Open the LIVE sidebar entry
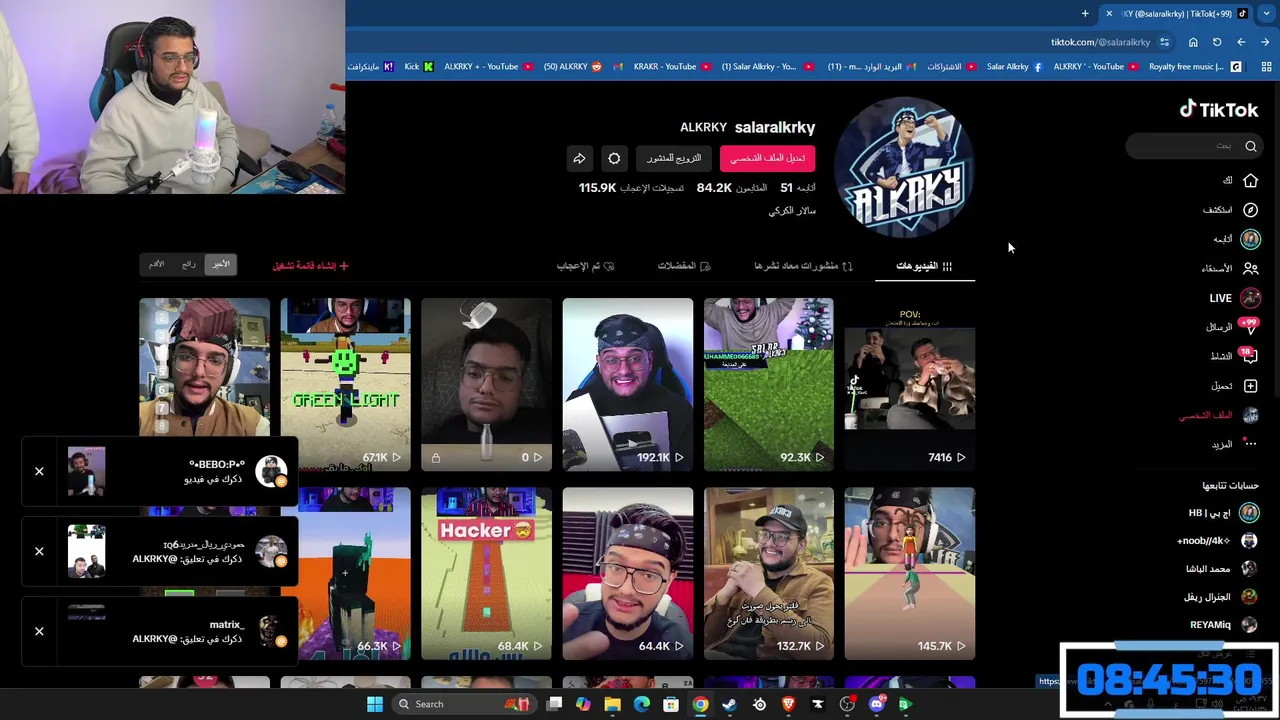This screenshot has height=720, width=1280. 1235,298
